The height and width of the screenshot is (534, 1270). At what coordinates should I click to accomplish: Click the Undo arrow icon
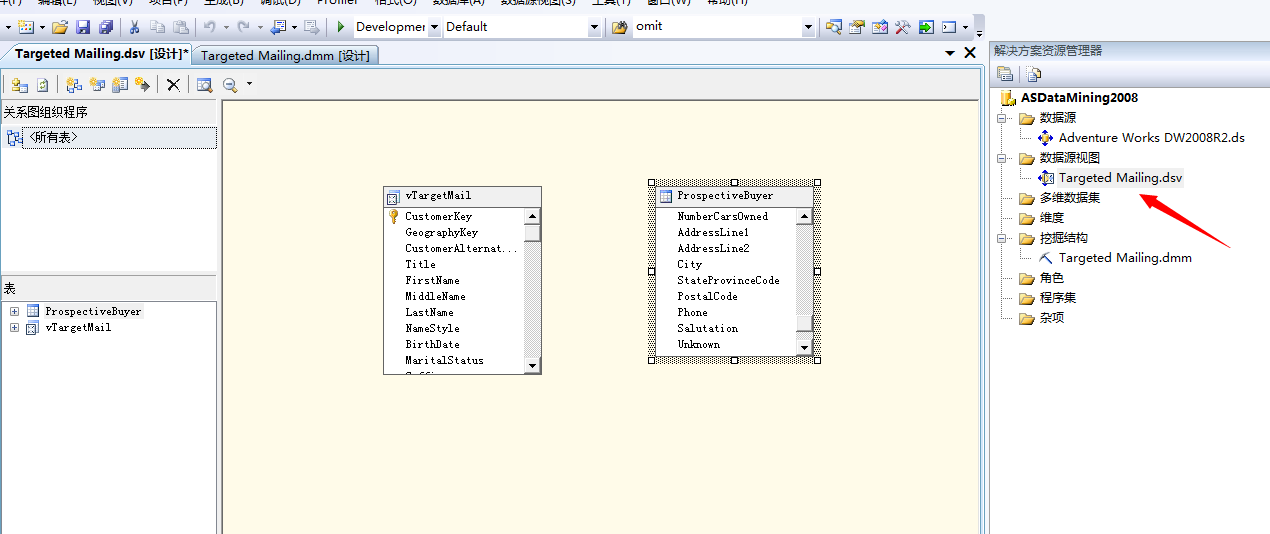coord(210,27)
